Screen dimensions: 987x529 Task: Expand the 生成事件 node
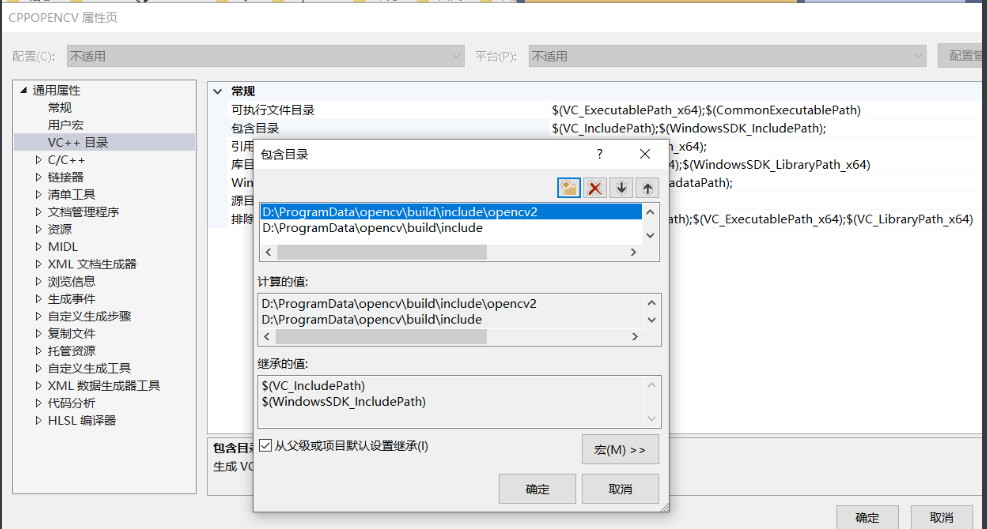tap(38, 299)
